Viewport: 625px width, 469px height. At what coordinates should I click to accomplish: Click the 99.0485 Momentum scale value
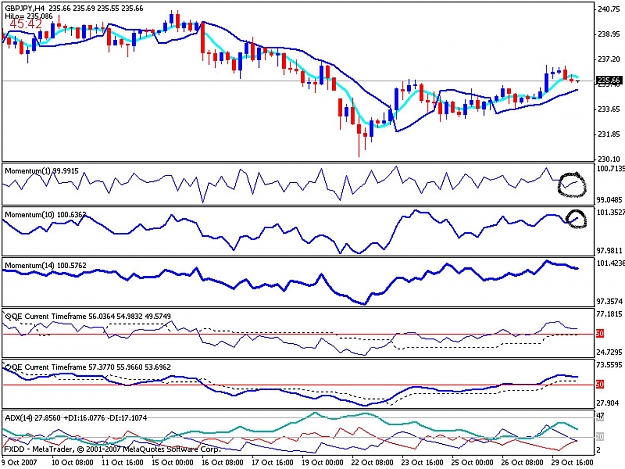click(609, 200)
